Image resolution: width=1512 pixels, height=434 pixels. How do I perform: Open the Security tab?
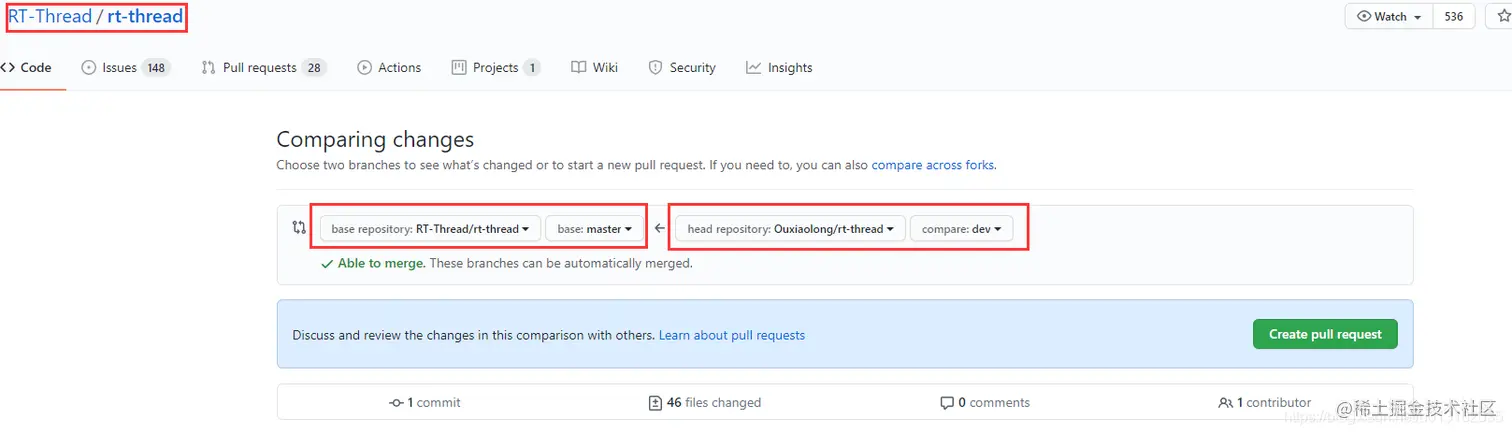pyautogui.click(x=682, y=67)
